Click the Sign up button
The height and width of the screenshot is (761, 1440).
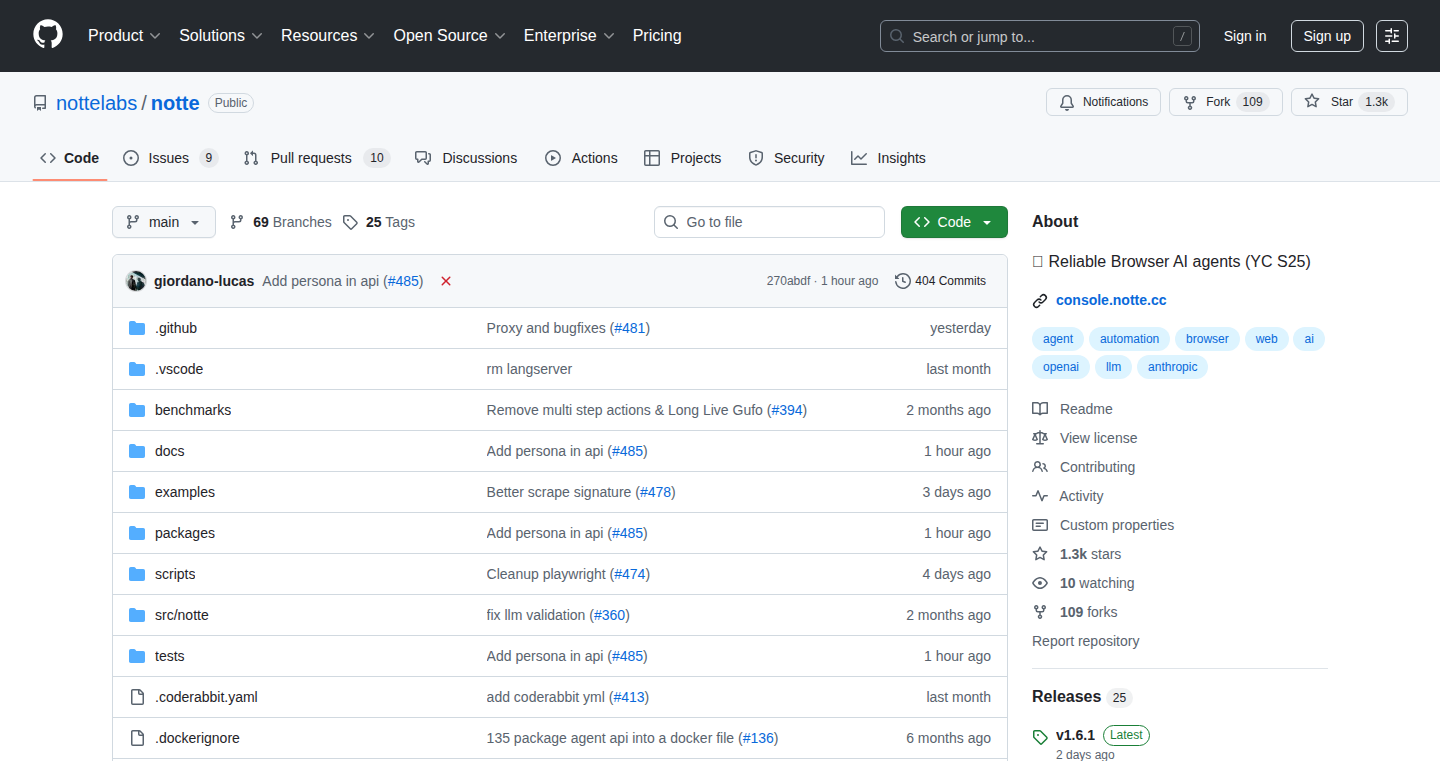[1327, 36]
